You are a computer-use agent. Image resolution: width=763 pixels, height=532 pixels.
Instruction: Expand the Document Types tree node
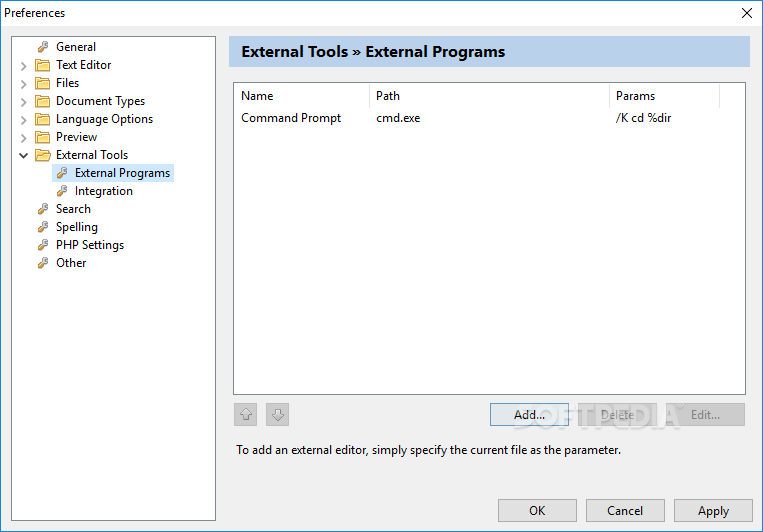click(23, 101)
